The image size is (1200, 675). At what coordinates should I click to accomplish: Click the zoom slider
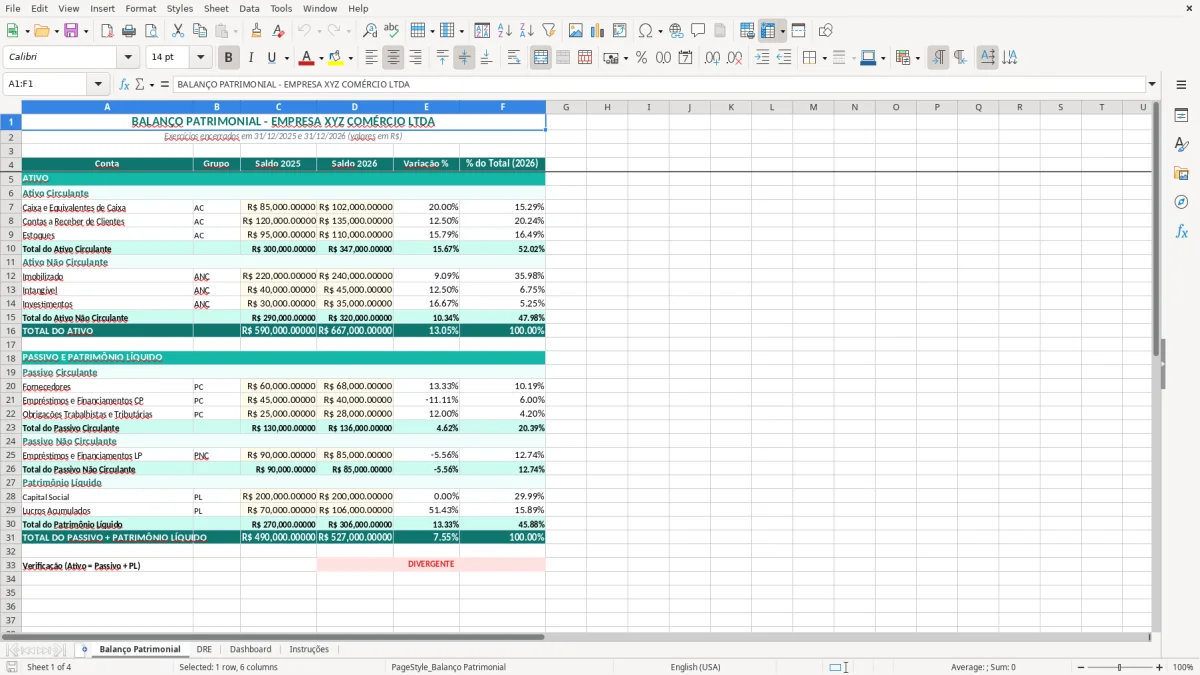pos(1119,667)
